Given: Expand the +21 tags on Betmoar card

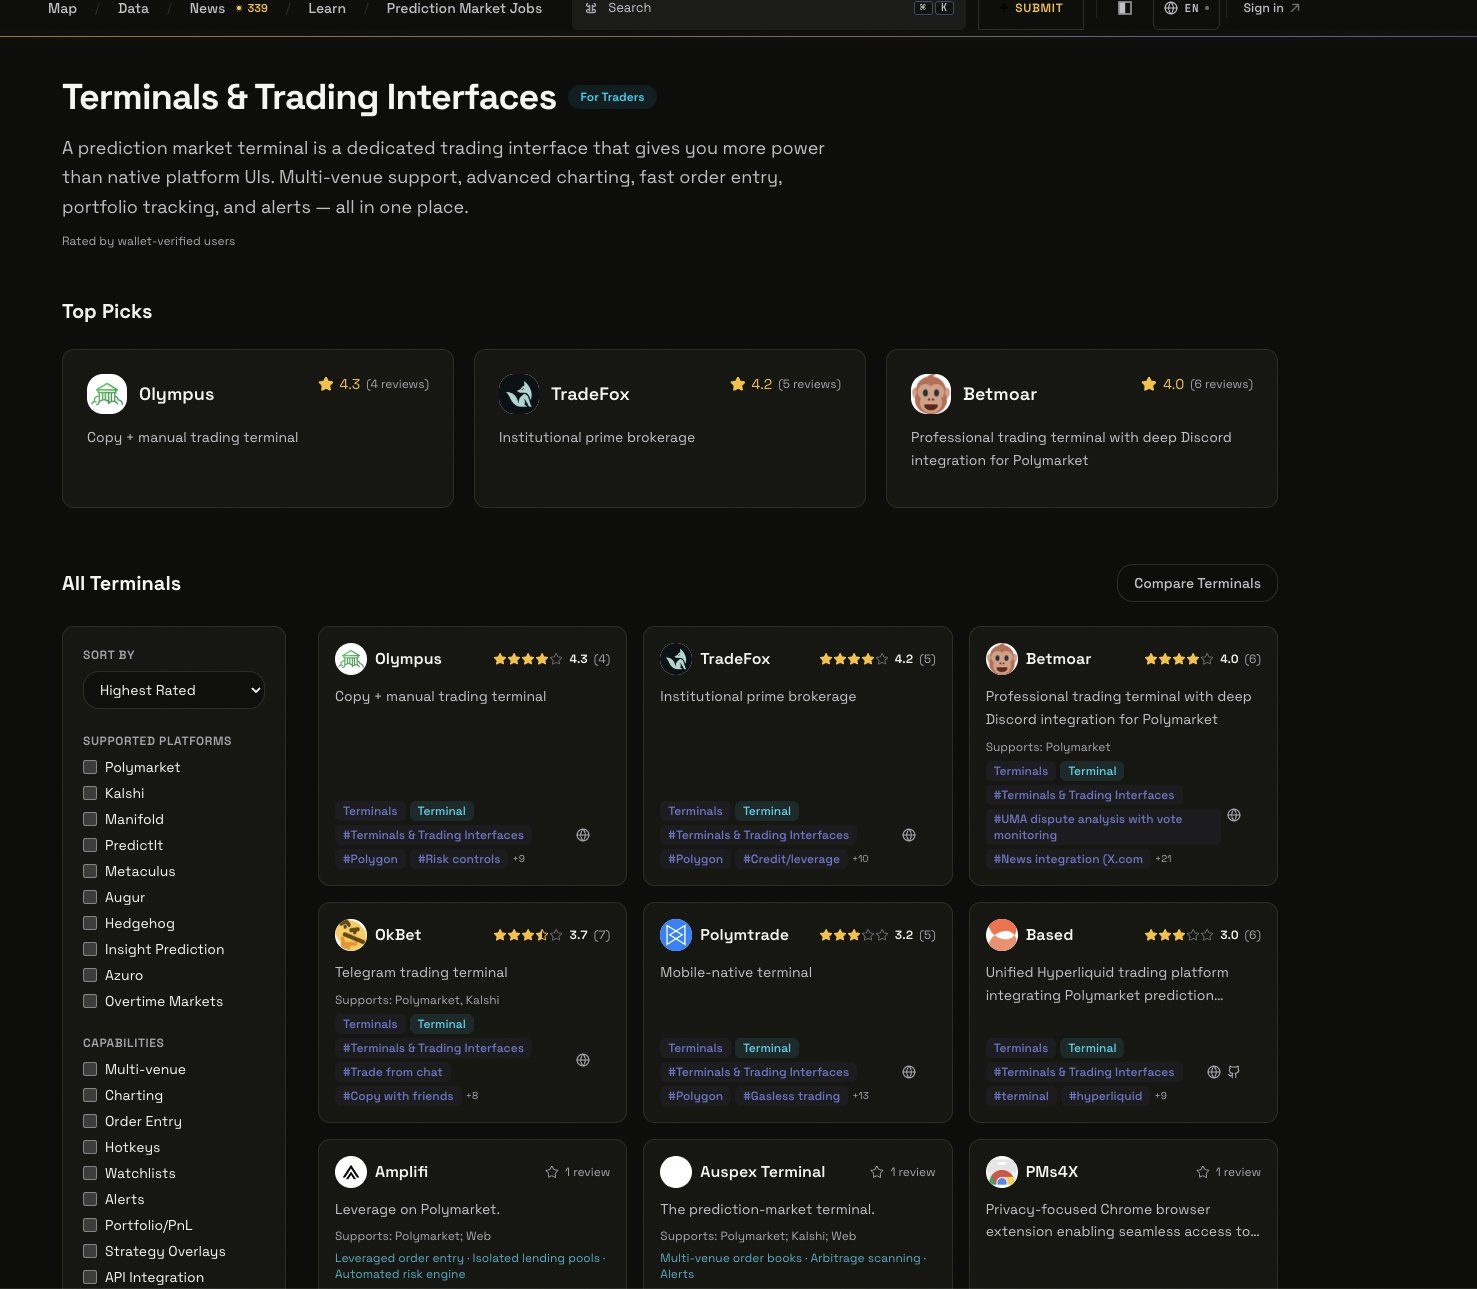Looking at the screenshot, I should tap(1163, 859).
